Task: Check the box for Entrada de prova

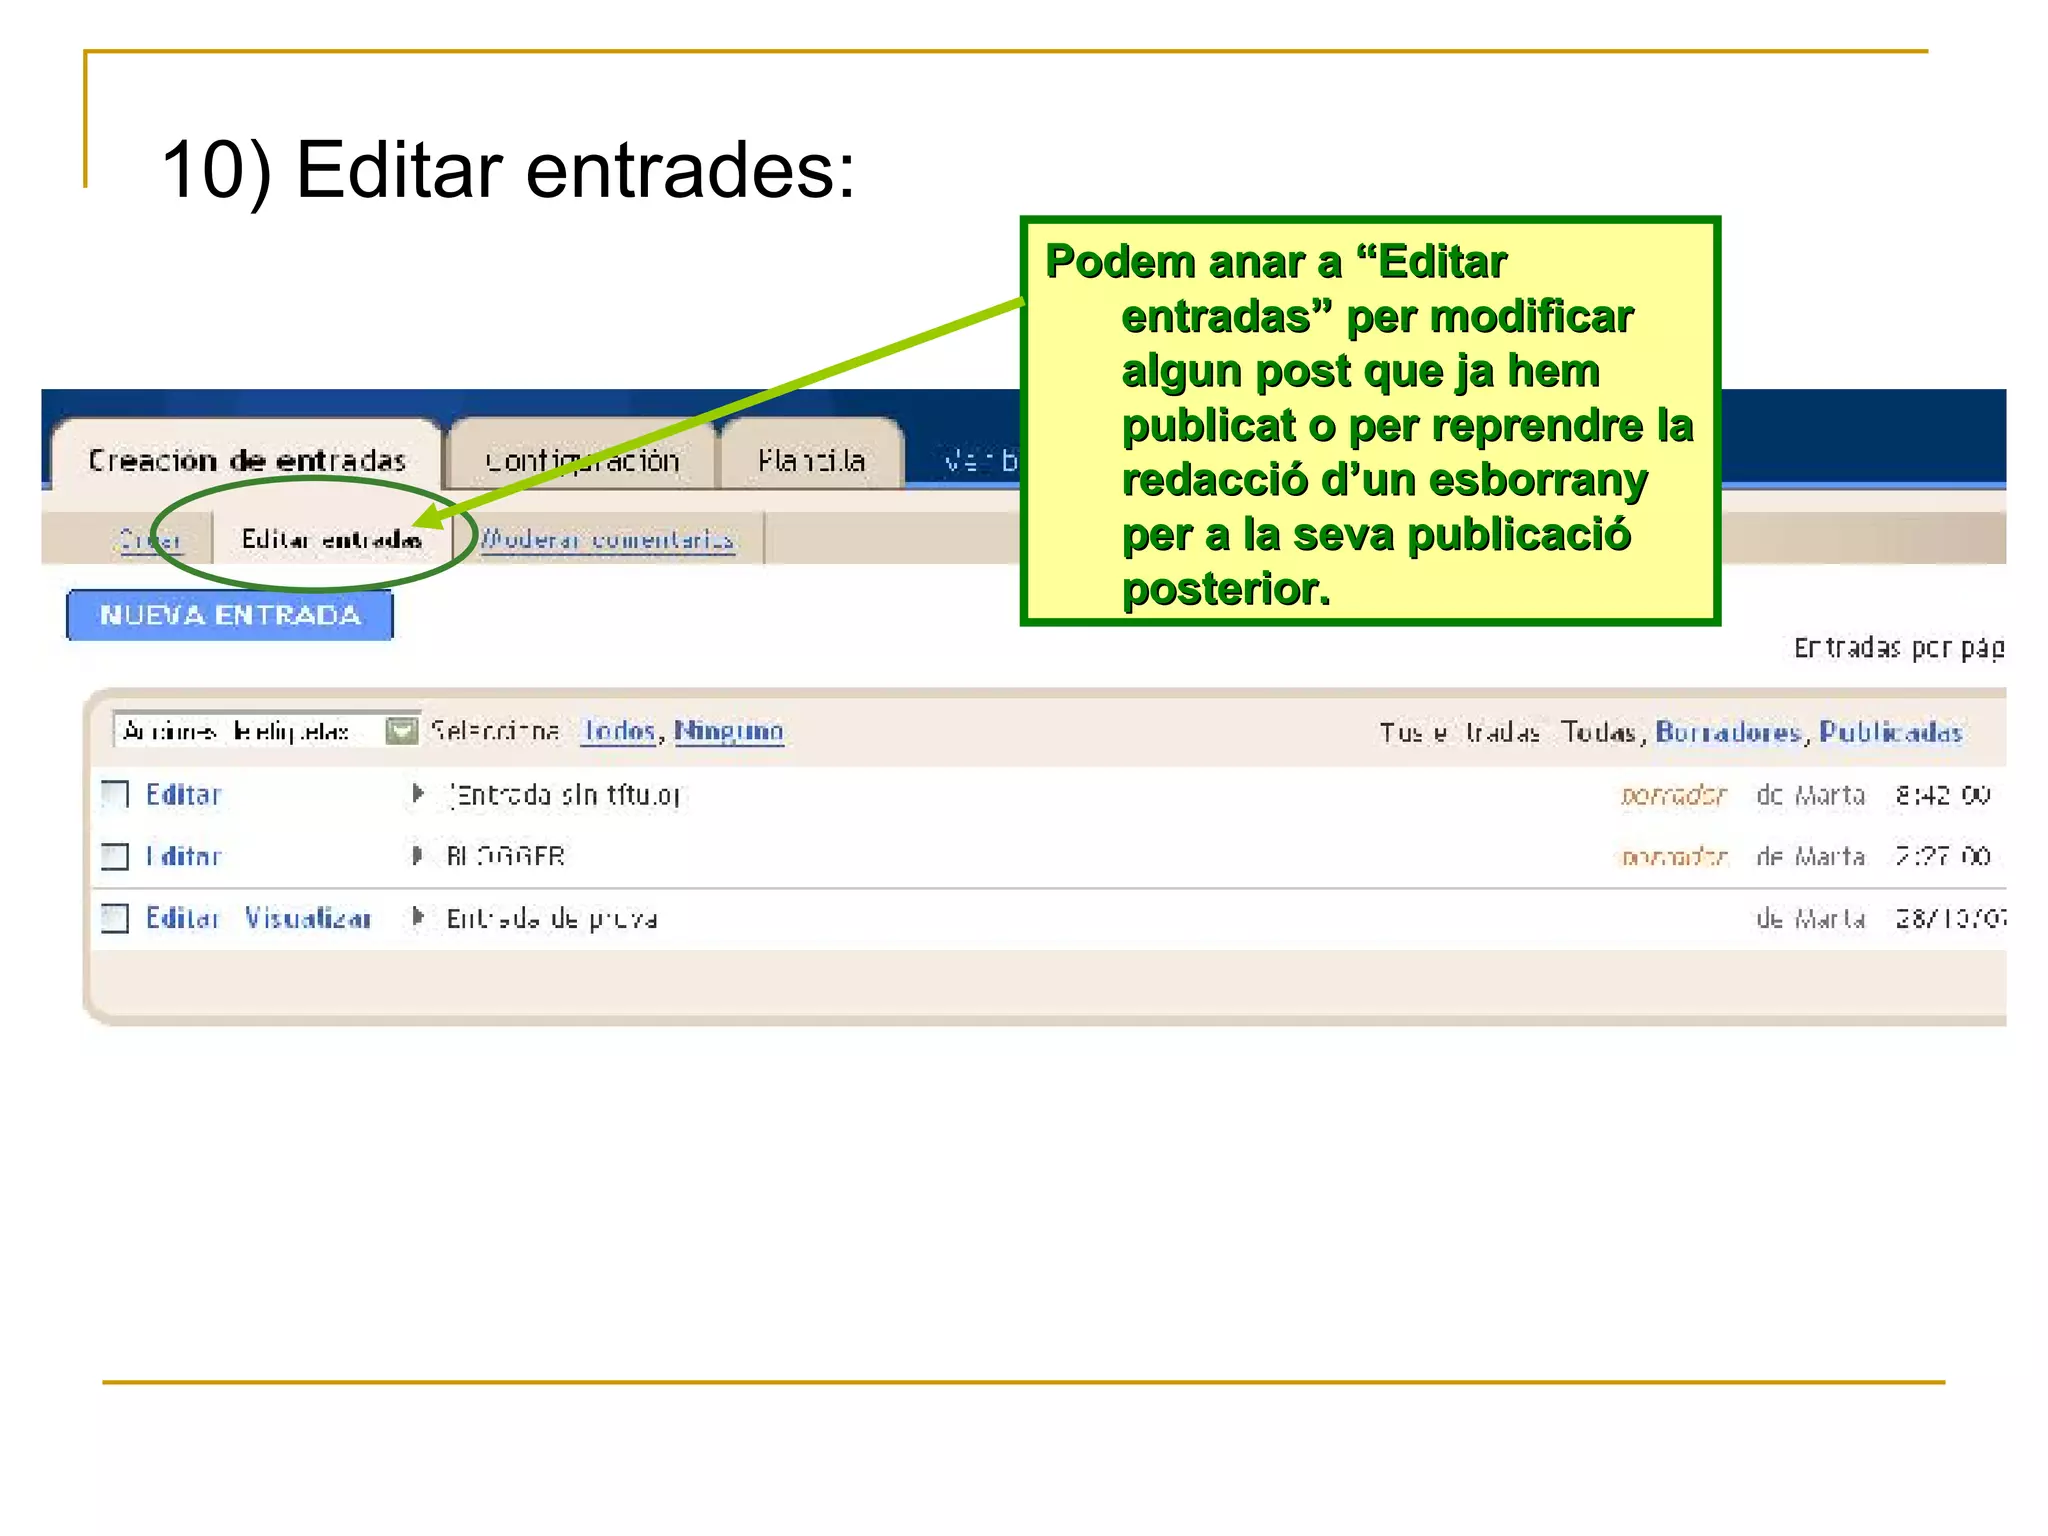Action: pos(116,918)
